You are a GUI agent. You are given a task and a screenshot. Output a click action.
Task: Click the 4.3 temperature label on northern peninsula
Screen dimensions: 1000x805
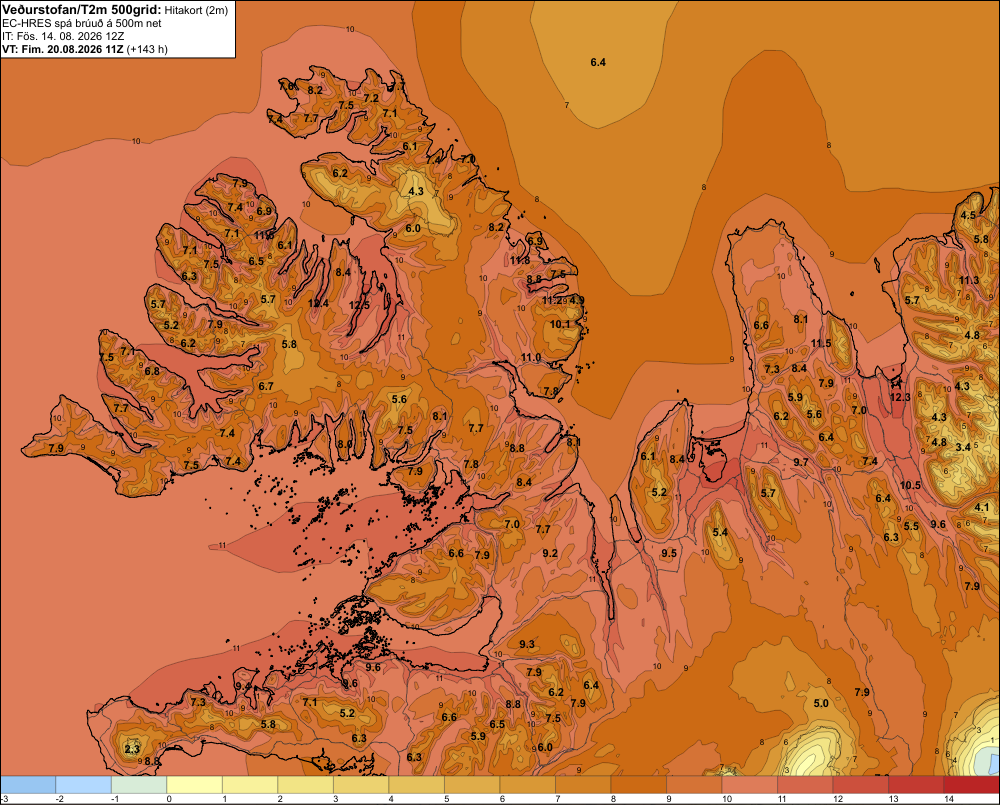pos(416,191)
